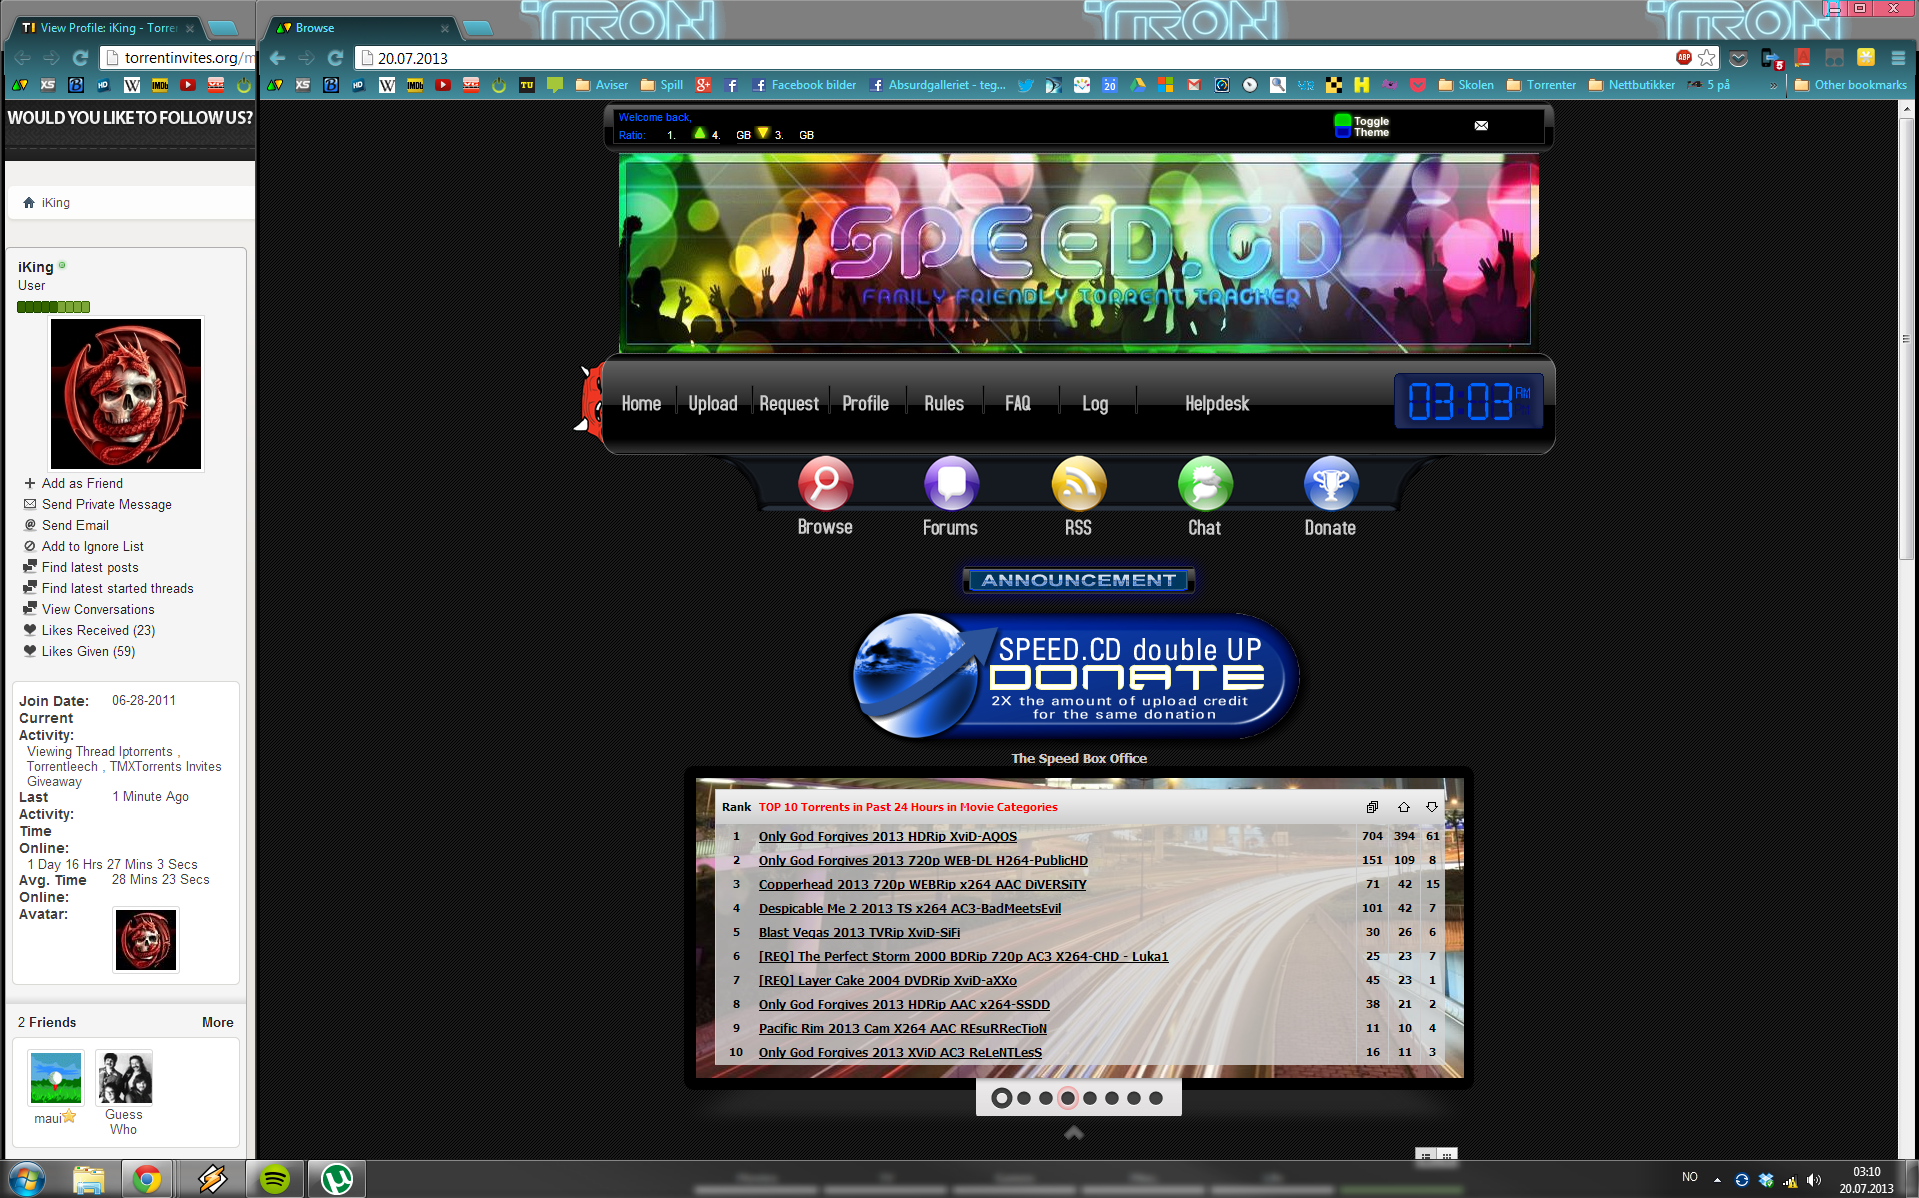Screen dimensions: 1919x1198
Task: Open Spotify from the taskbar
Action: [274, 1180]
